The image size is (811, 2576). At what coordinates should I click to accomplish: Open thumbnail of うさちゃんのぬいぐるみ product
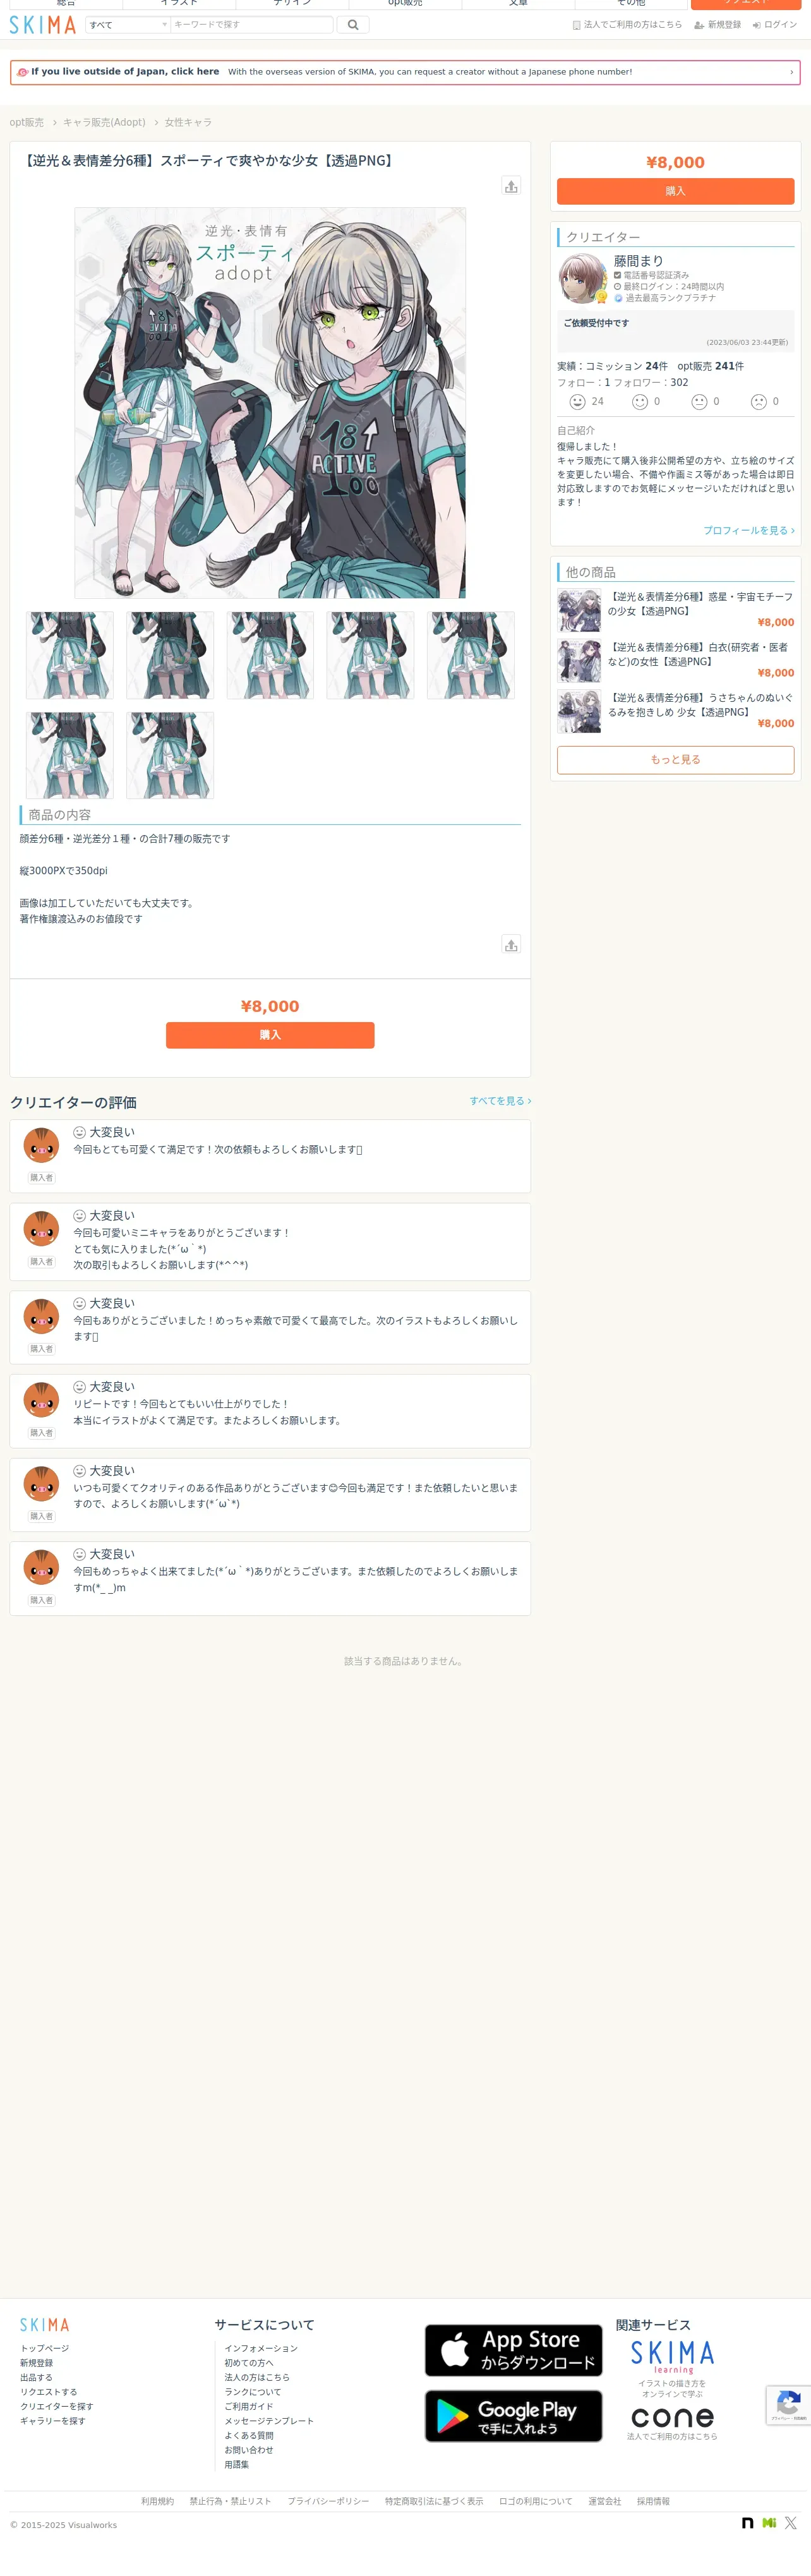tap(579, 711)
